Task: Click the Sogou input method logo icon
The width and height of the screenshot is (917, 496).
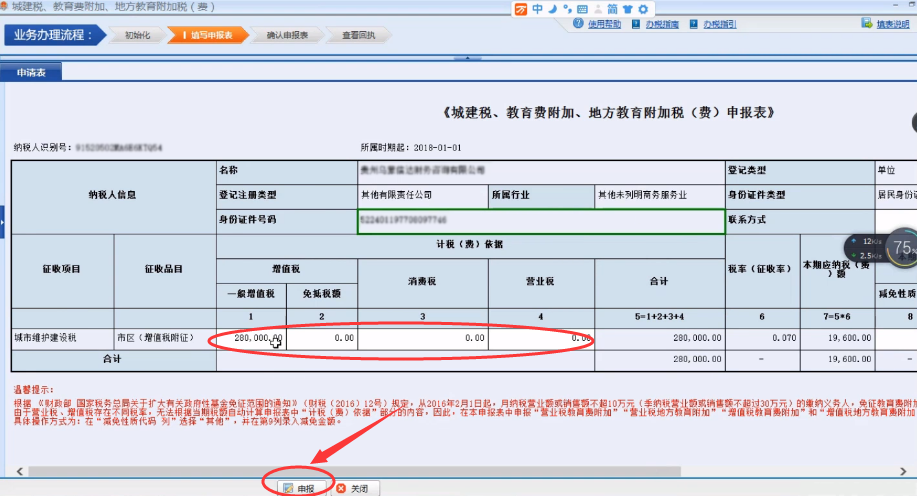Action: point(521,9)
